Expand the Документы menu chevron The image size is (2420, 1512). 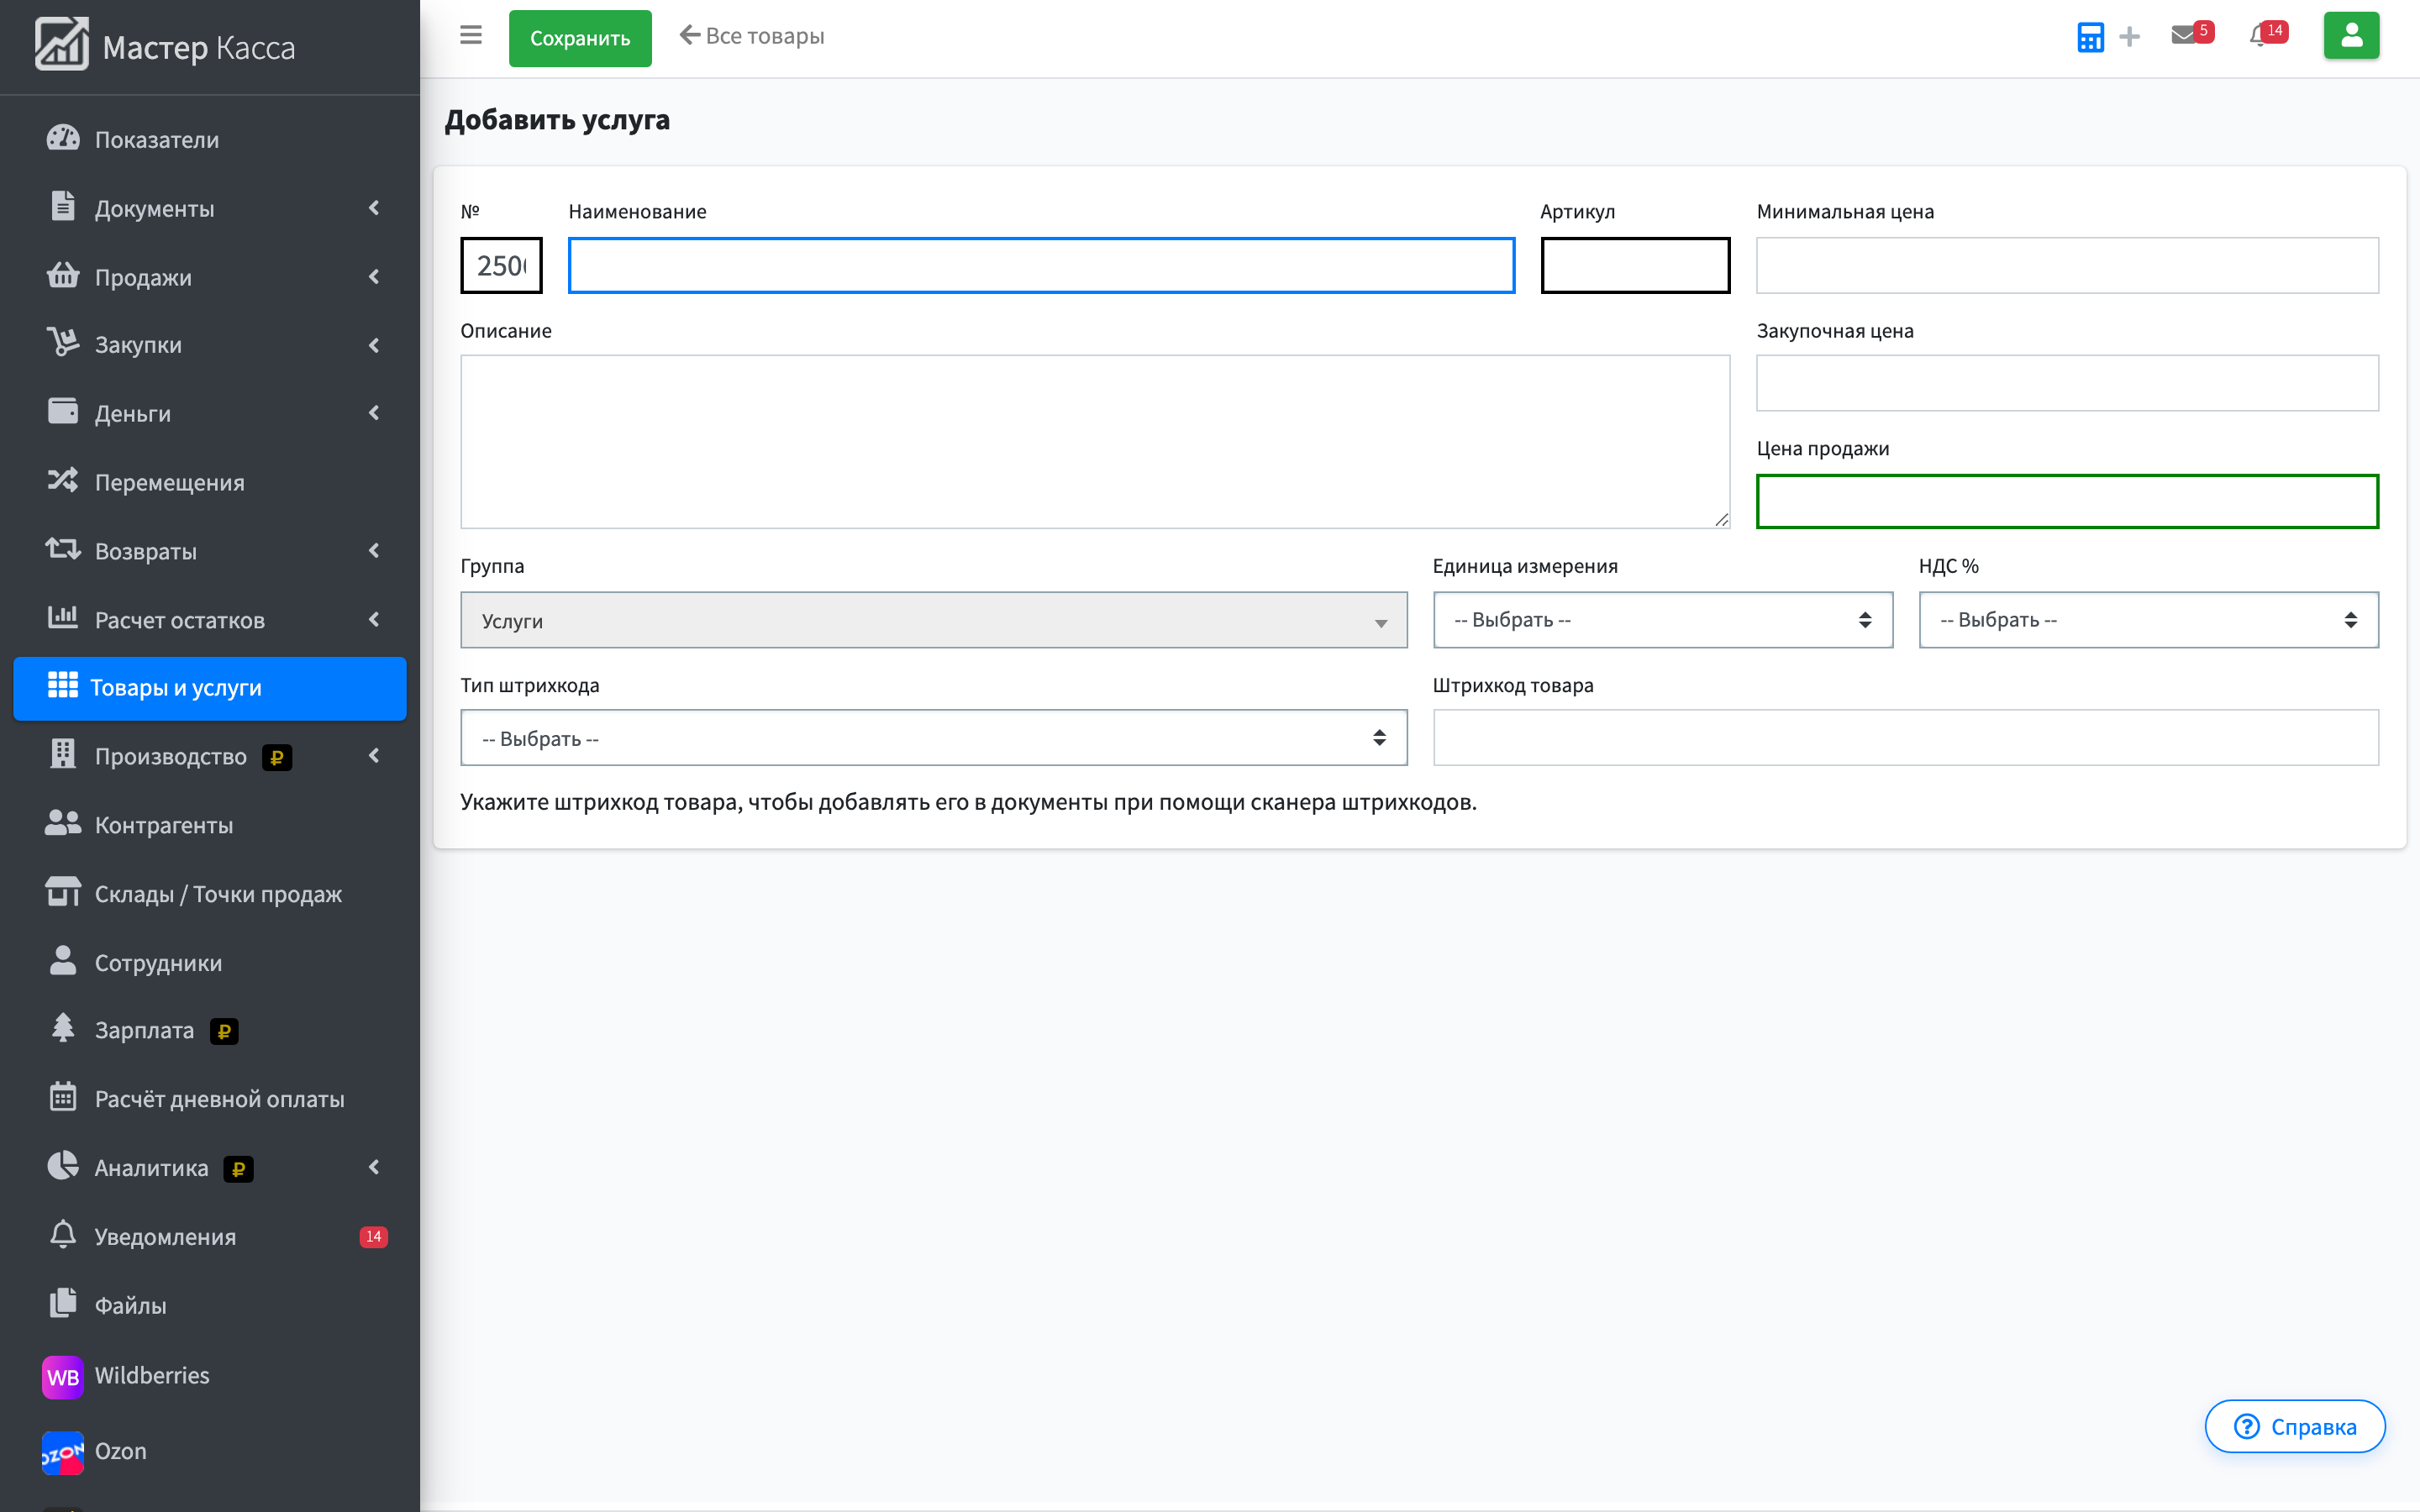tap(374, 208)
